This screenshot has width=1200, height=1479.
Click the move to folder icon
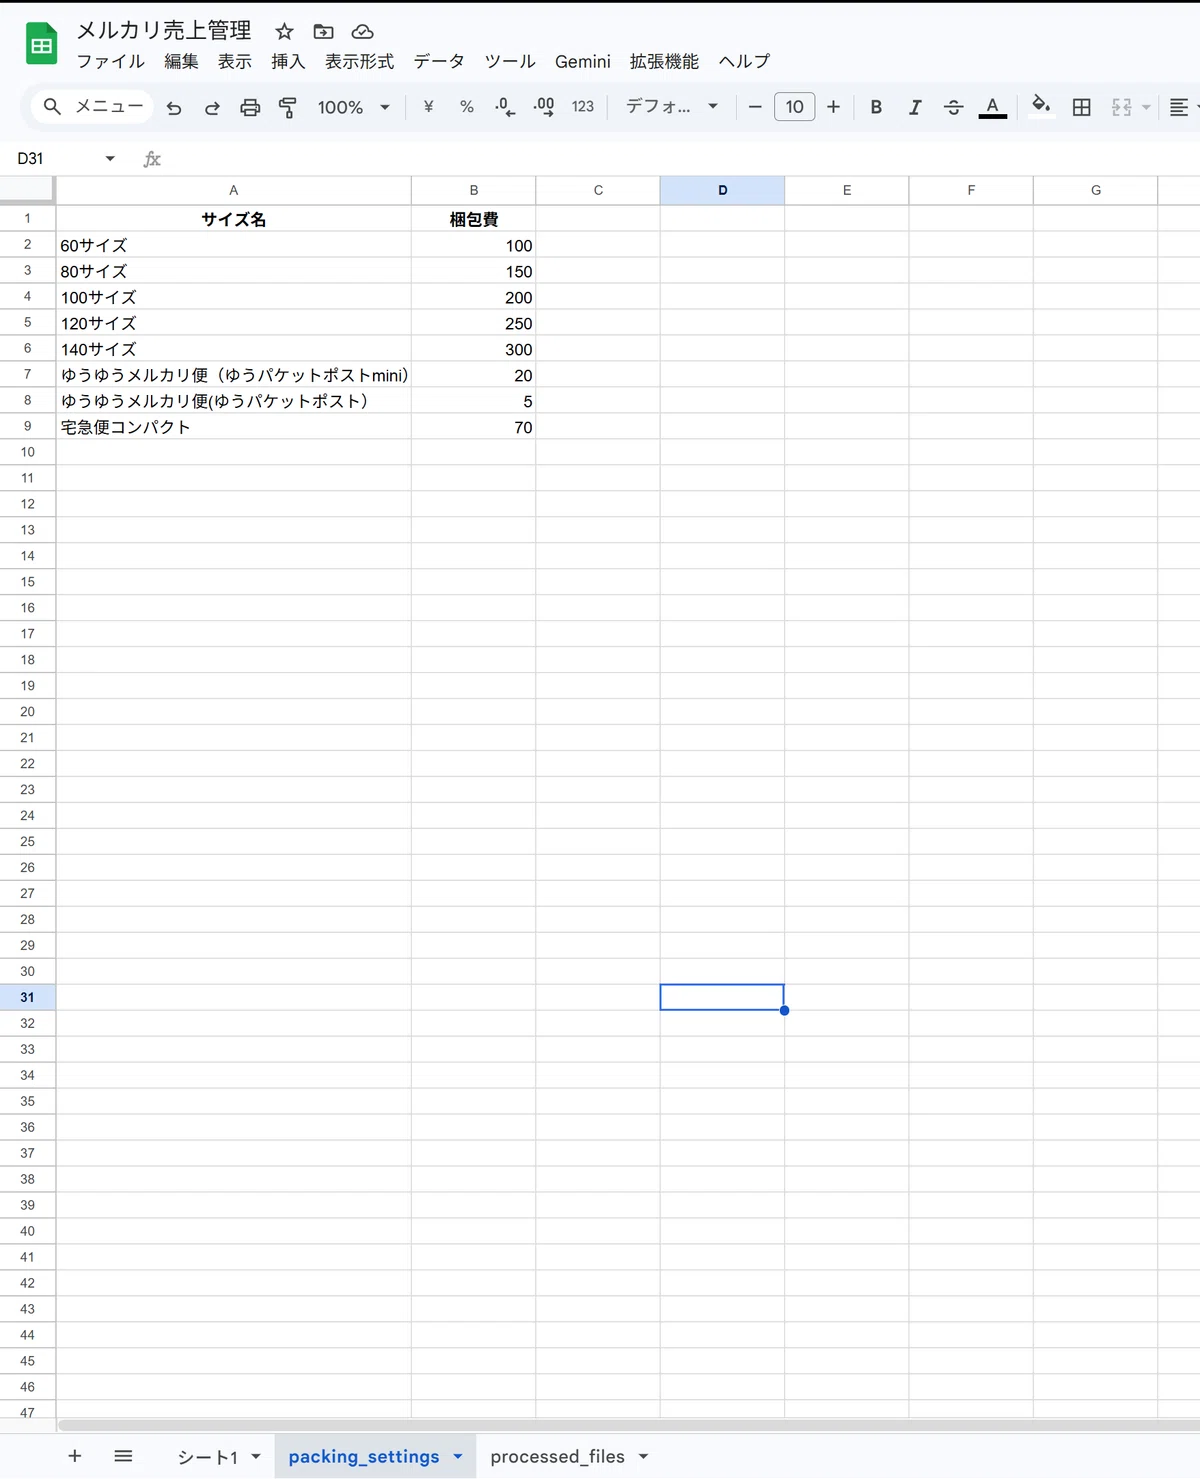(x=323, y=32)
